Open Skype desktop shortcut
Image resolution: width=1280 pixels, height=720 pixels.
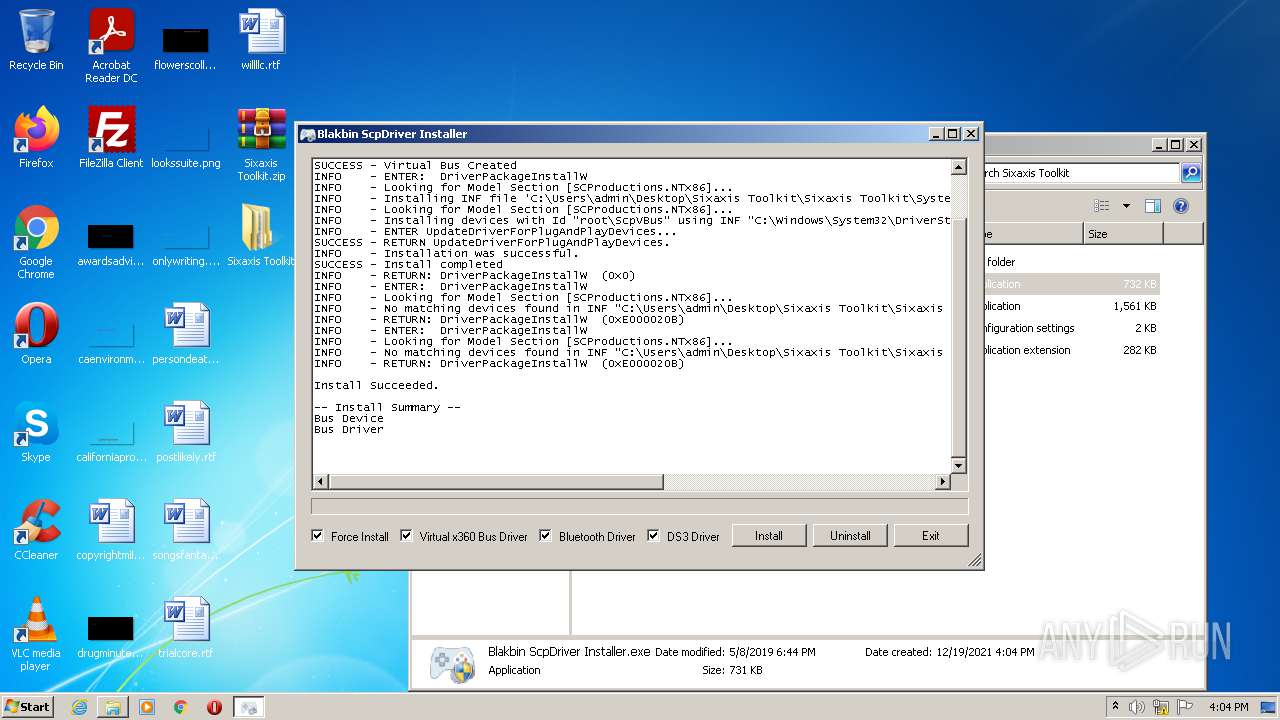36,432
